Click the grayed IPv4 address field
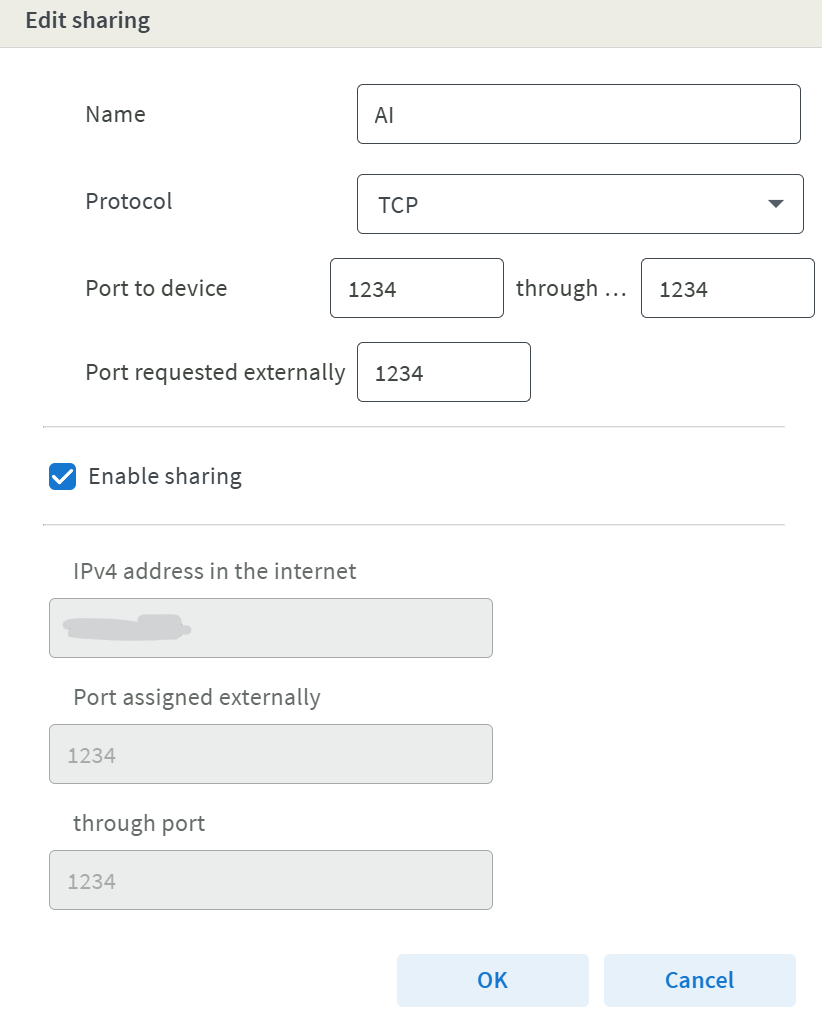This screenshot has height=1024, width=822. pyautogui.click(x=270, y=628)
